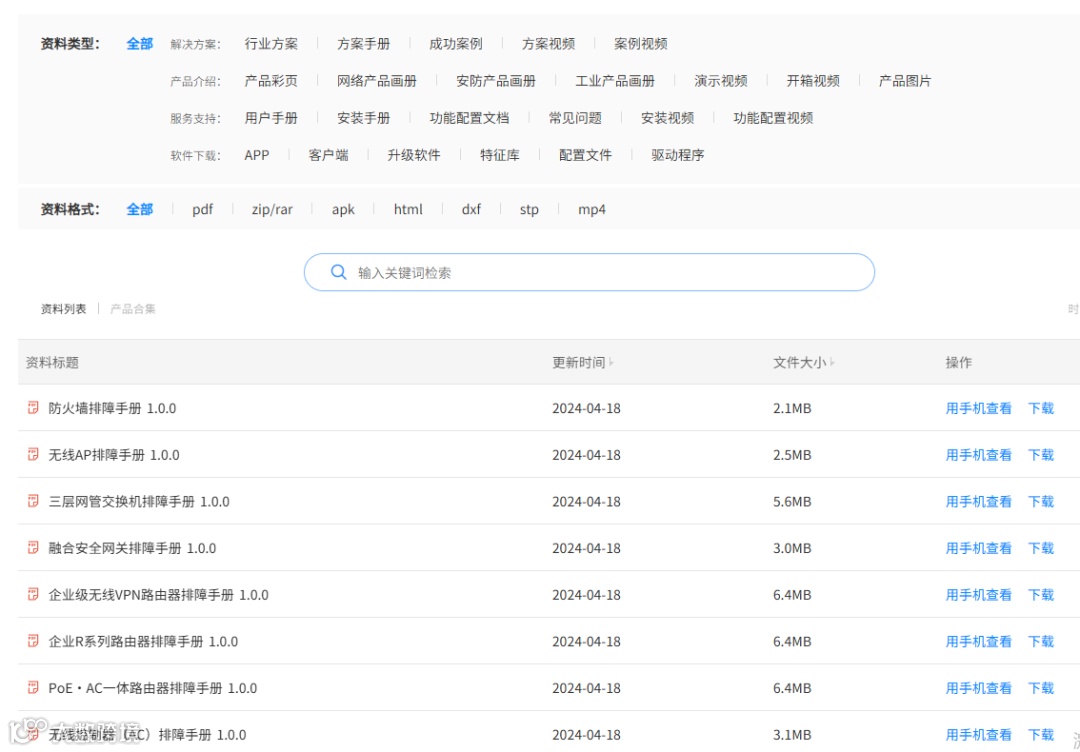Filter by 功能配置视频
Screen dimensions: 1080x752
click(773, 118)
